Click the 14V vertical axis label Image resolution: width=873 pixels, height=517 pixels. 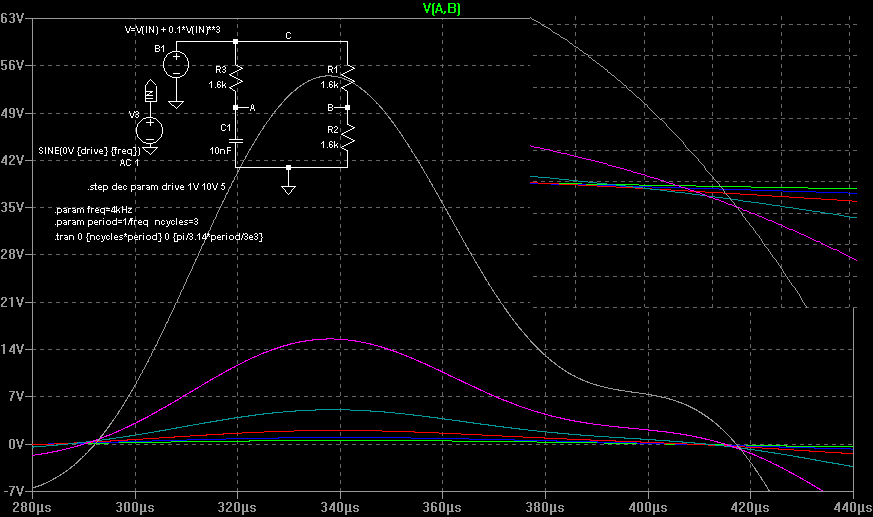click(12, 349)
